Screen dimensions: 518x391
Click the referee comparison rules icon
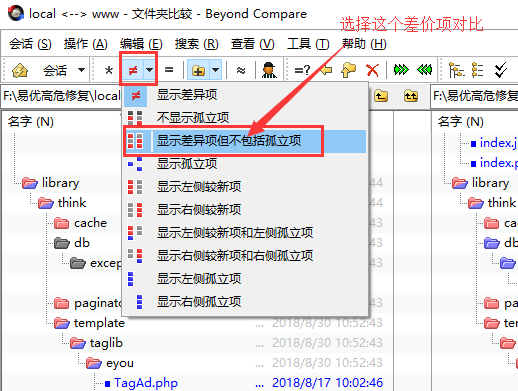coord(269,70)
